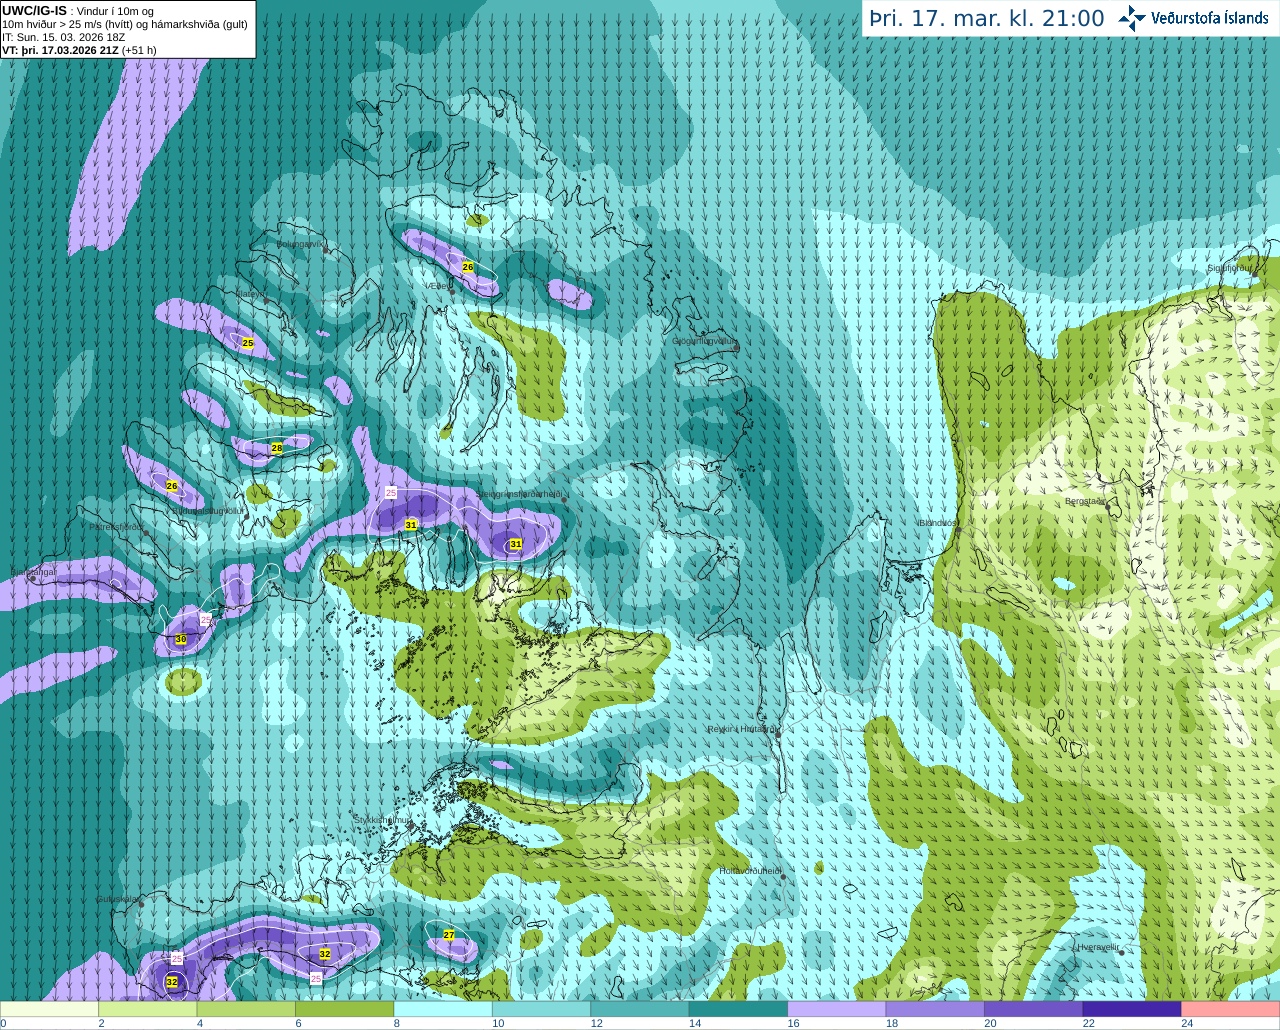1280x1030 pixels.
Task: Click the 'UWC/IG-IS' model title text
Action: point(34,10)
